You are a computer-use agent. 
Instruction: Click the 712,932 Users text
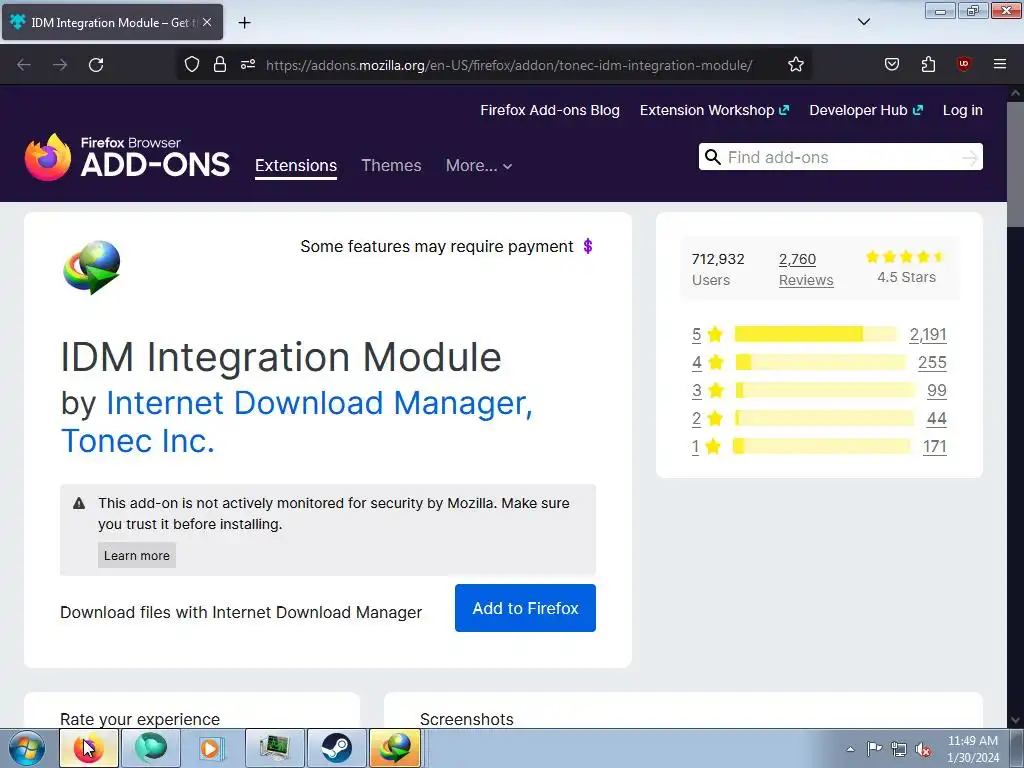718,269
